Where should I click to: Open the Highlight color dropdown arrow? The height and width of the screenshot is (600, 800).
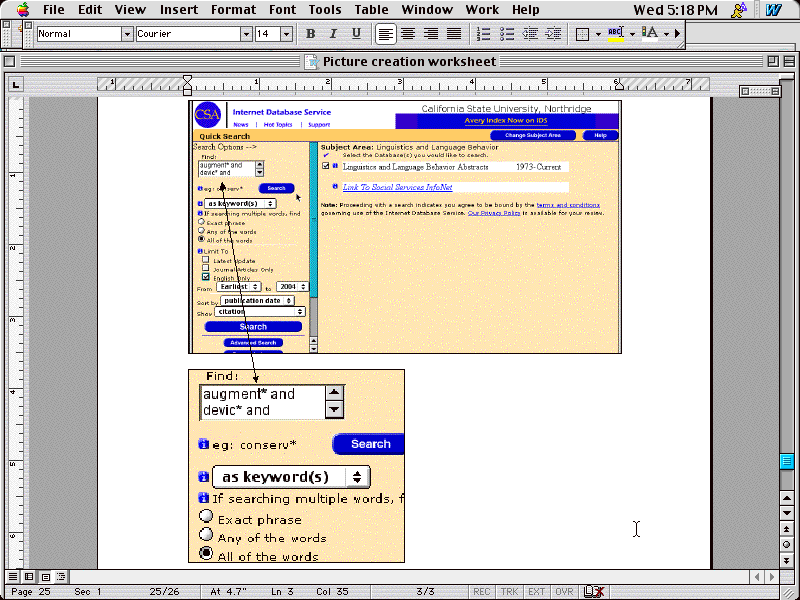[x=632, y=34]
